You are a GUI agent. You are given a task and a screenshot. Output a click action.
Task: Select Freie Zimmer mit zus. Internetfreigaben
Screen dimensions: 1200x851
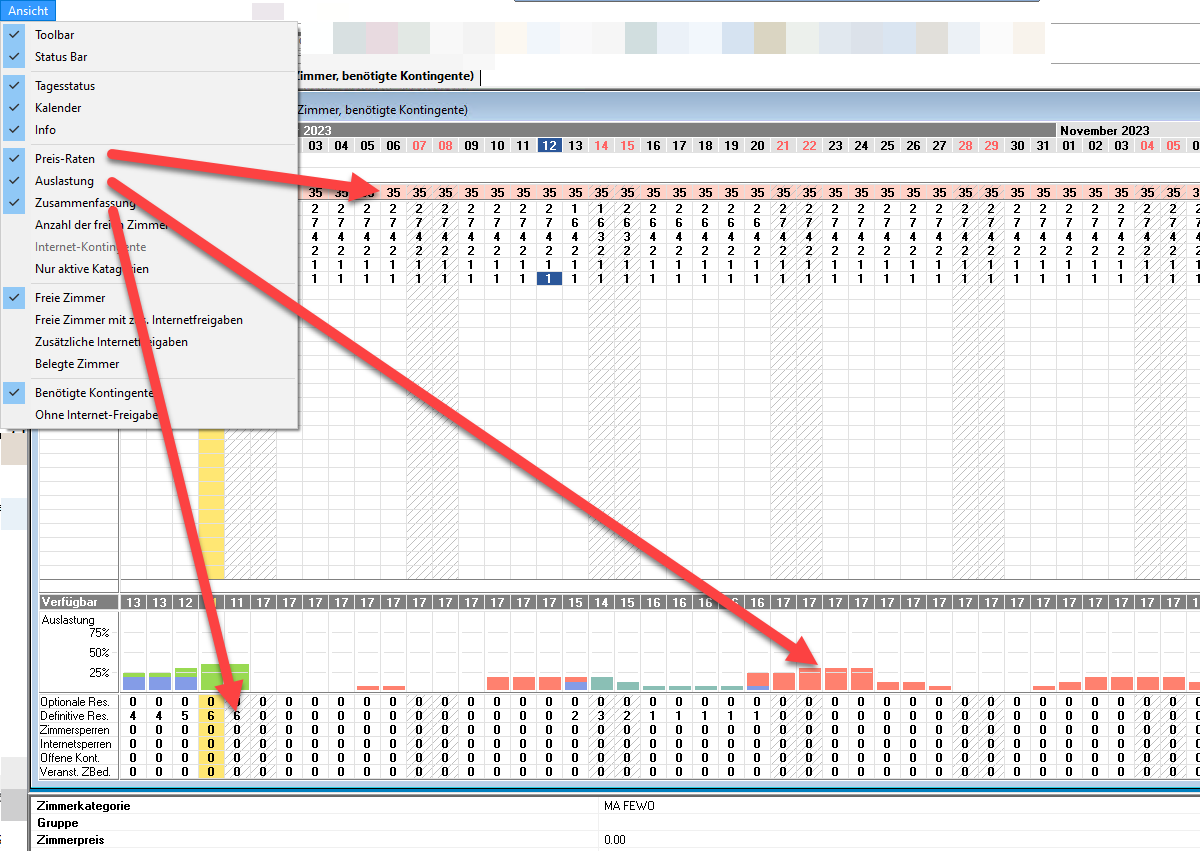click(x=139, y=320)
